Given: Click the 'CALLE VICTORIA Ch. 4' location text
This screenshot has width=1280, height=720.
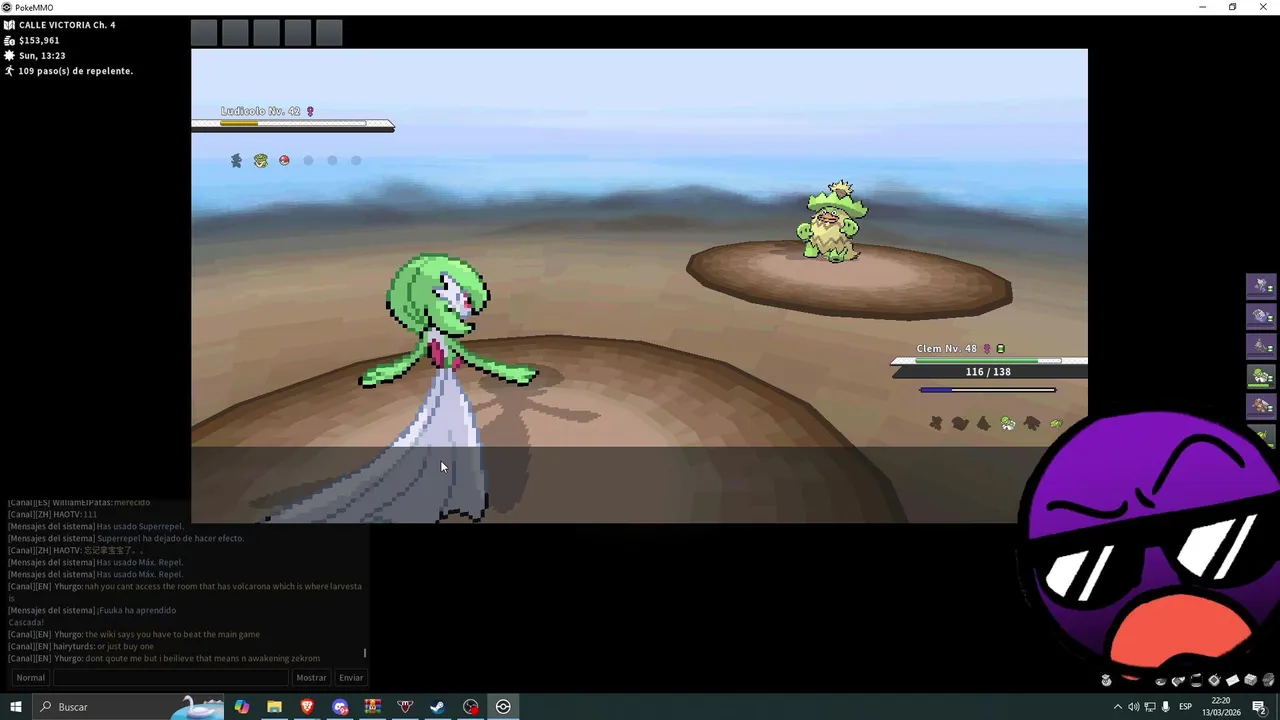Looking at the screenshot, I should click(67, 25).
